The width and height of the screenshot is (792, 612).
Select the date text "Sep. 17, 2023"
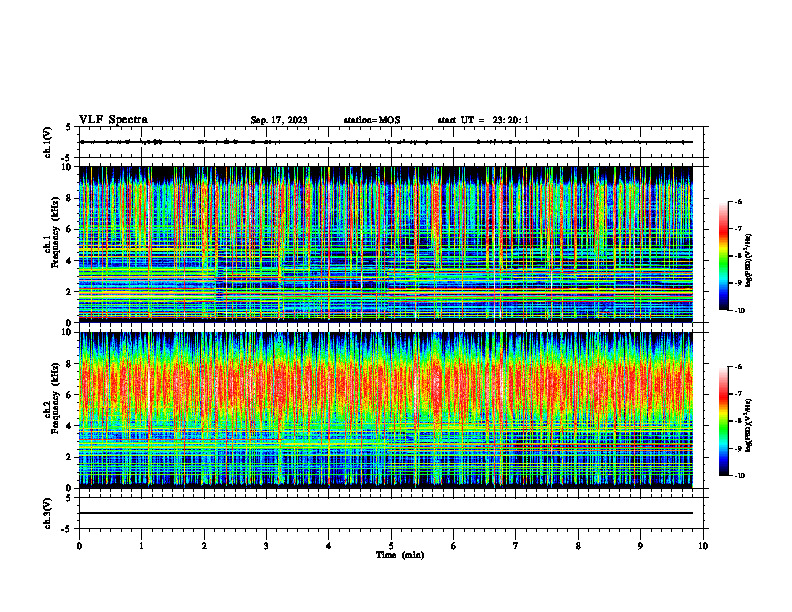[x=279, y=120]
